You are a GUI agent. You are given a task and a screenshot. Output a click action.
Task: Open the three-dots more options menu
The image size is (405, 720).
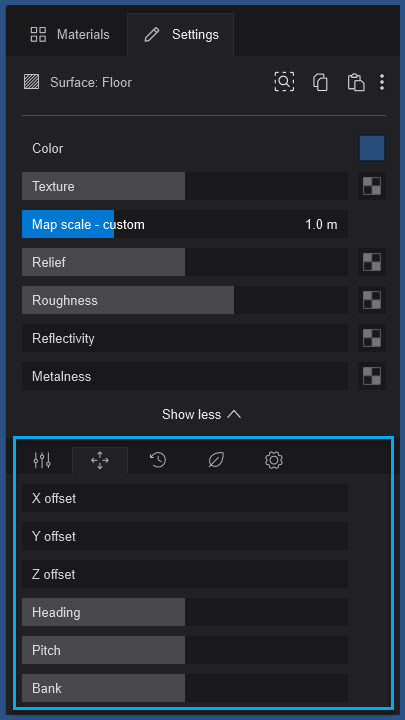pos(382,82)
